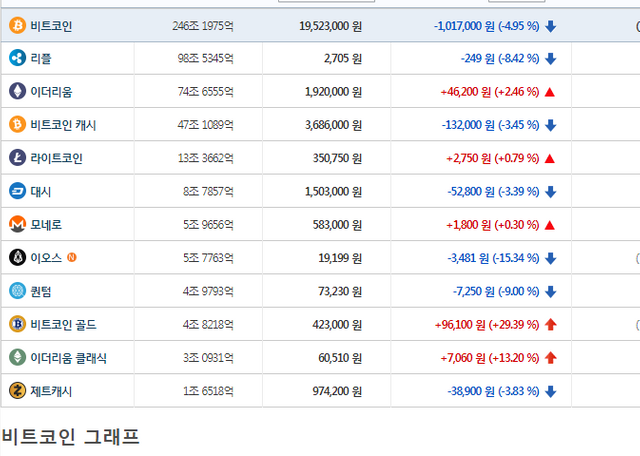
Task: Choose the 모네로 coin name
Action: tap(46, 225)
